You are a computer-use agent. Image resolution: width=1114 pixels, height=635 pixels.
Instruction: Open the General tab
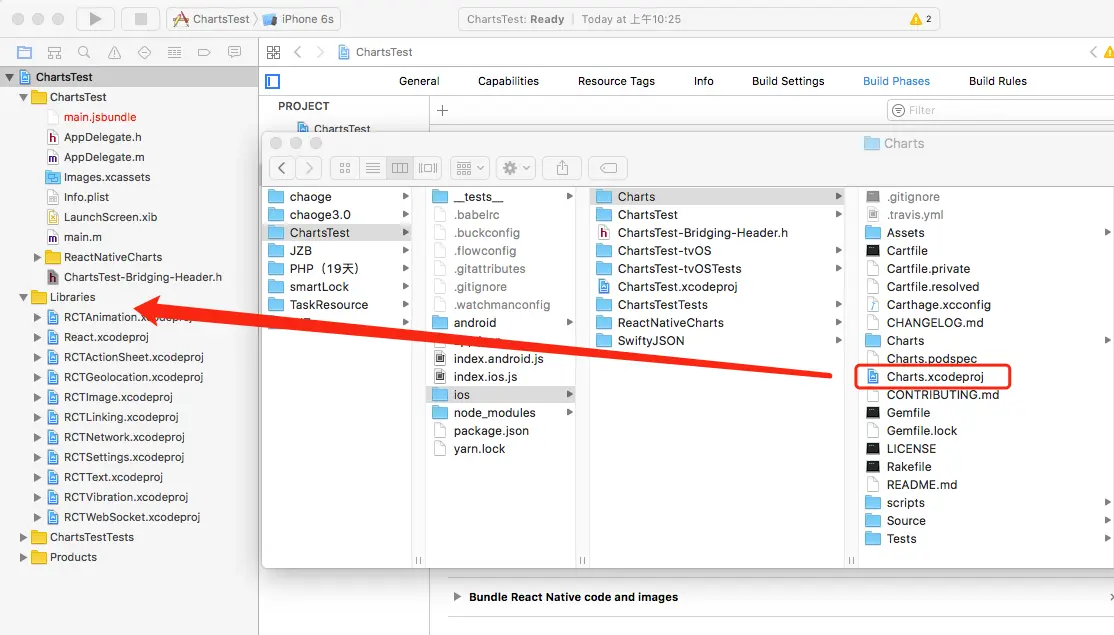[419, 81]
